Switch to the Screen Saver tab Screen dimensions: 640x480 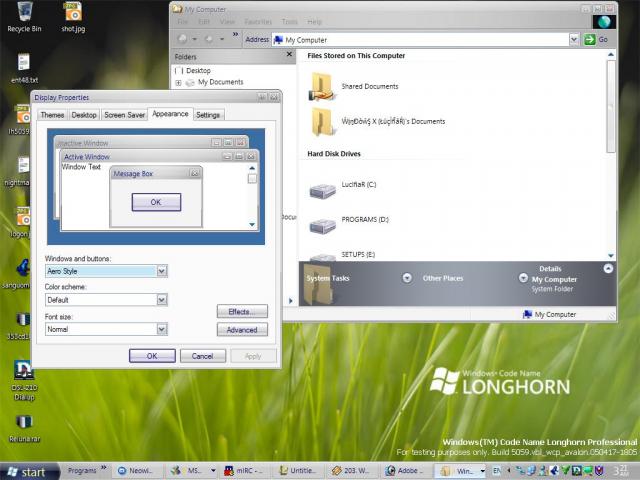click(x=124, y=115)
